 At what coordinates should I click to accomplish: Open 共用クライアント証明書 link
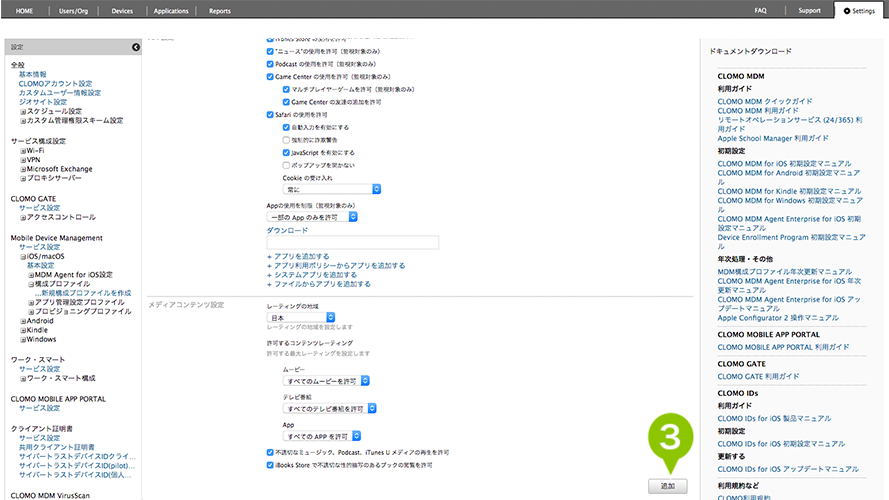click(57, 447)
